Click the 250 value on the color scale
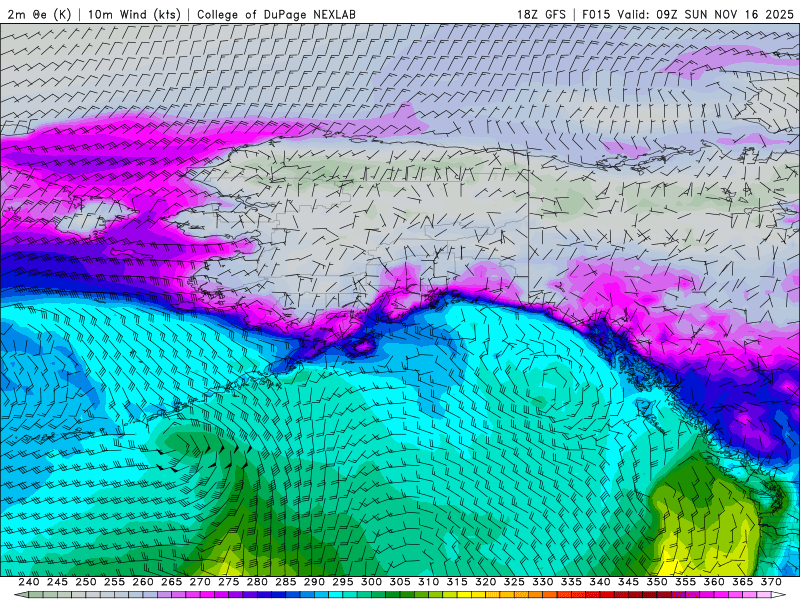 (x=86, y=582)
